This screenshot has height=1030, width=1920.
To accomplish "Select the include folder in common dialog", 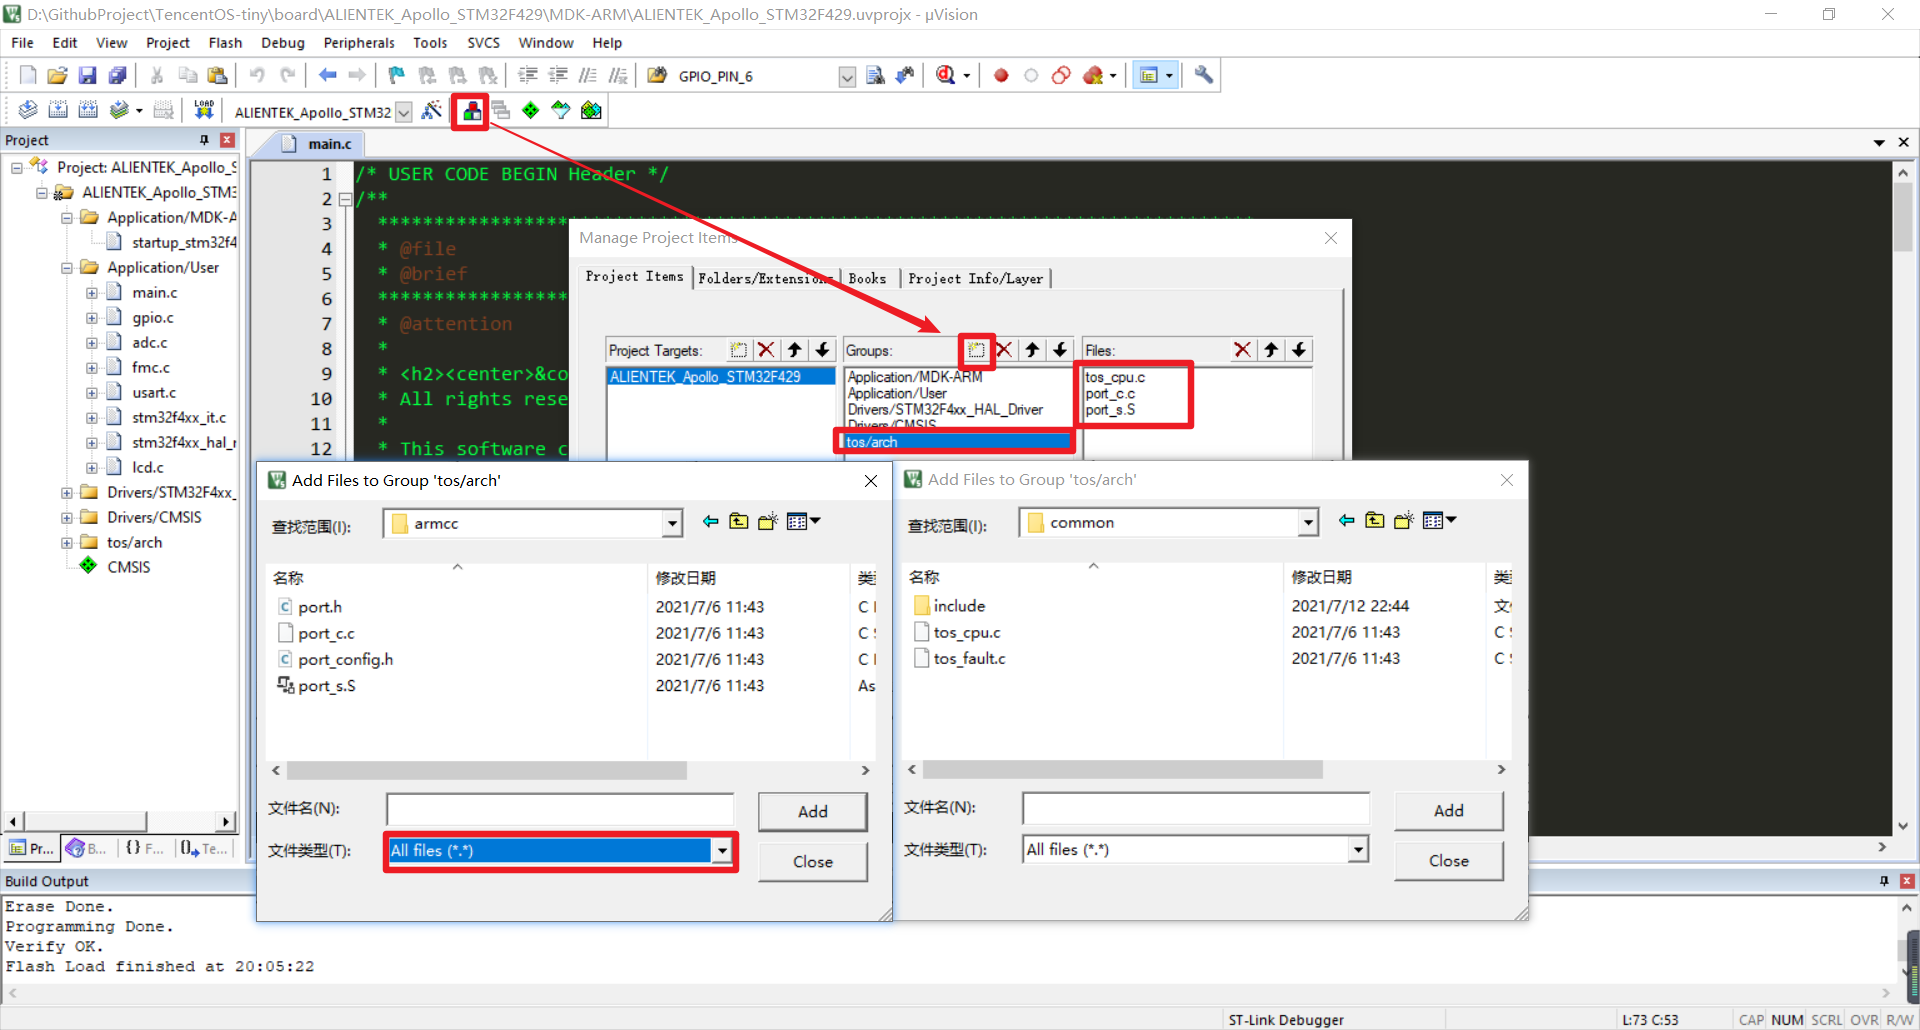I will click(x=959, y=606).
